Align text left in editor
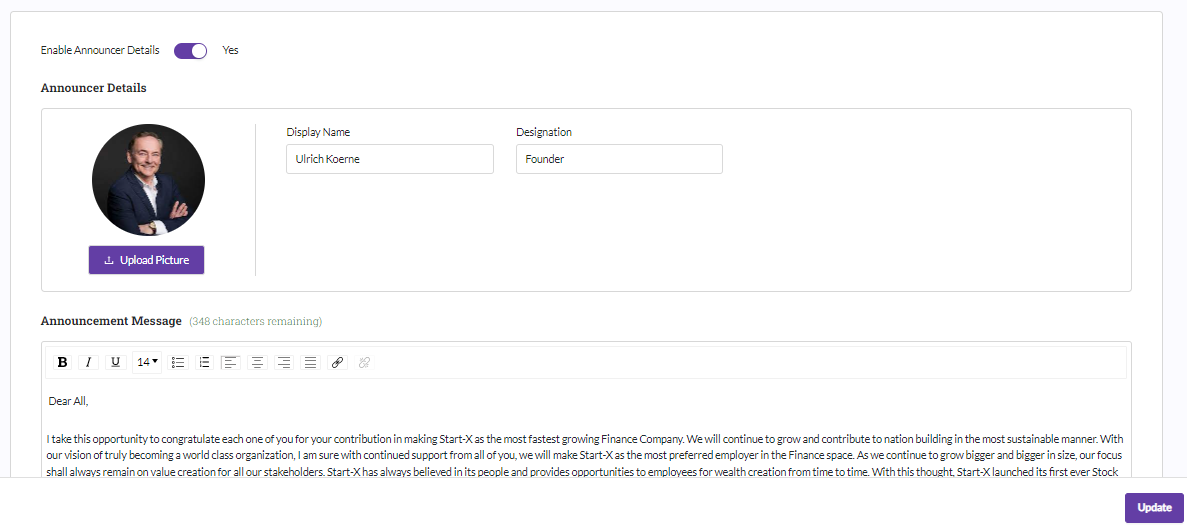 click(231, 362)
